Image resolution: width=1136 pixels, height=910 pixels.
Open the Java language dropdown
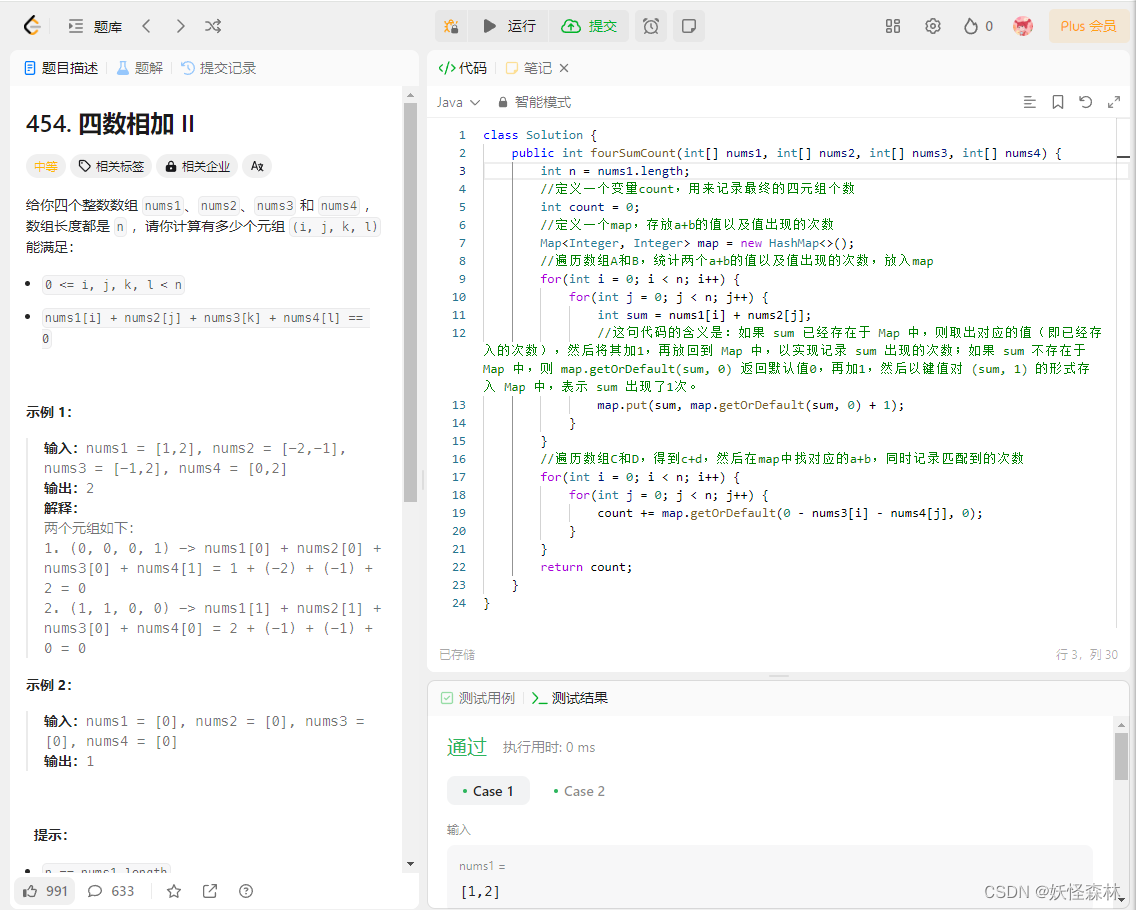pyautogui.click(x=458, y=103)
